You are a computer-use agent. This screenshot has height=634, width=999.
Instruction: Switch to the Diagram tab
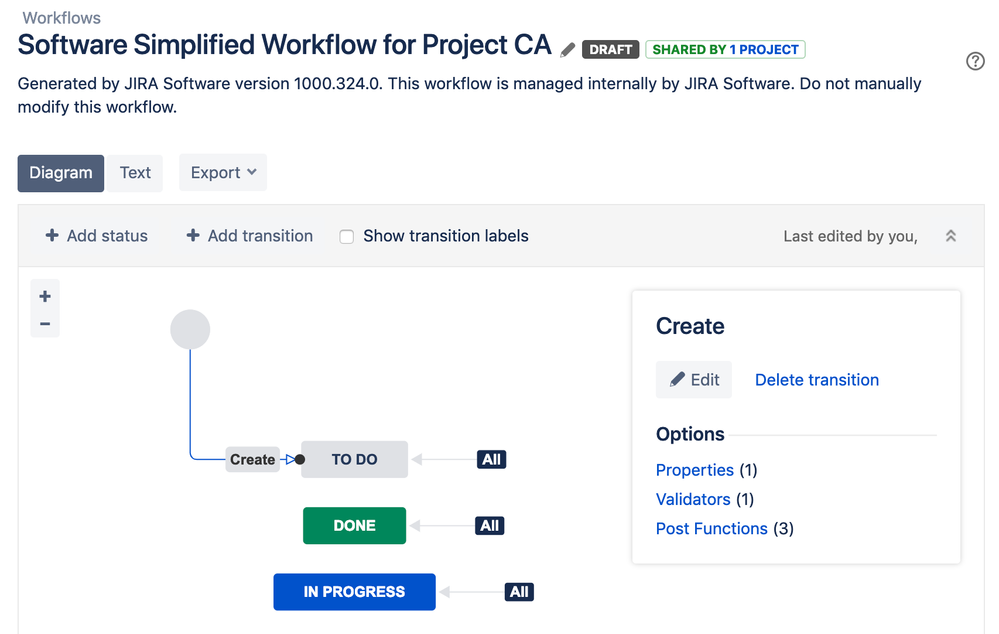[x=61, y=173]
